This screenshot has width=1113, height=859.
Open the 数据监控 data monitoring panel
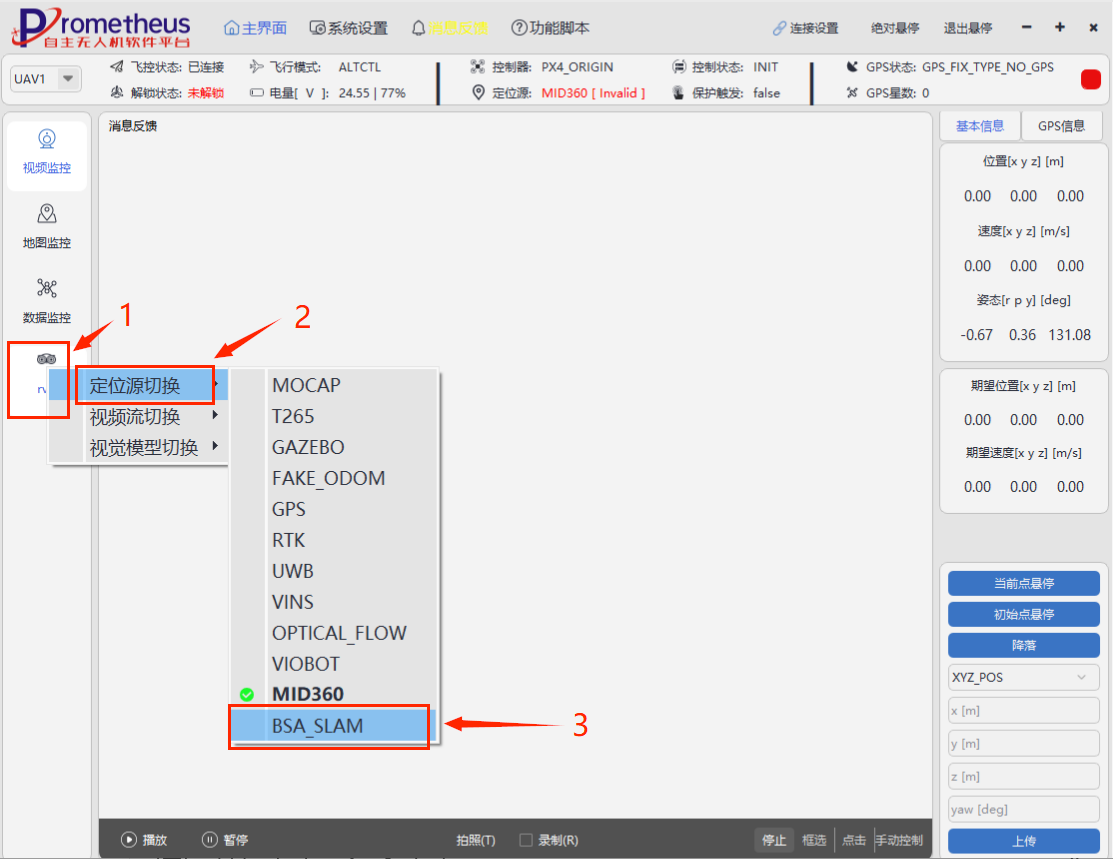click(46, 301)
